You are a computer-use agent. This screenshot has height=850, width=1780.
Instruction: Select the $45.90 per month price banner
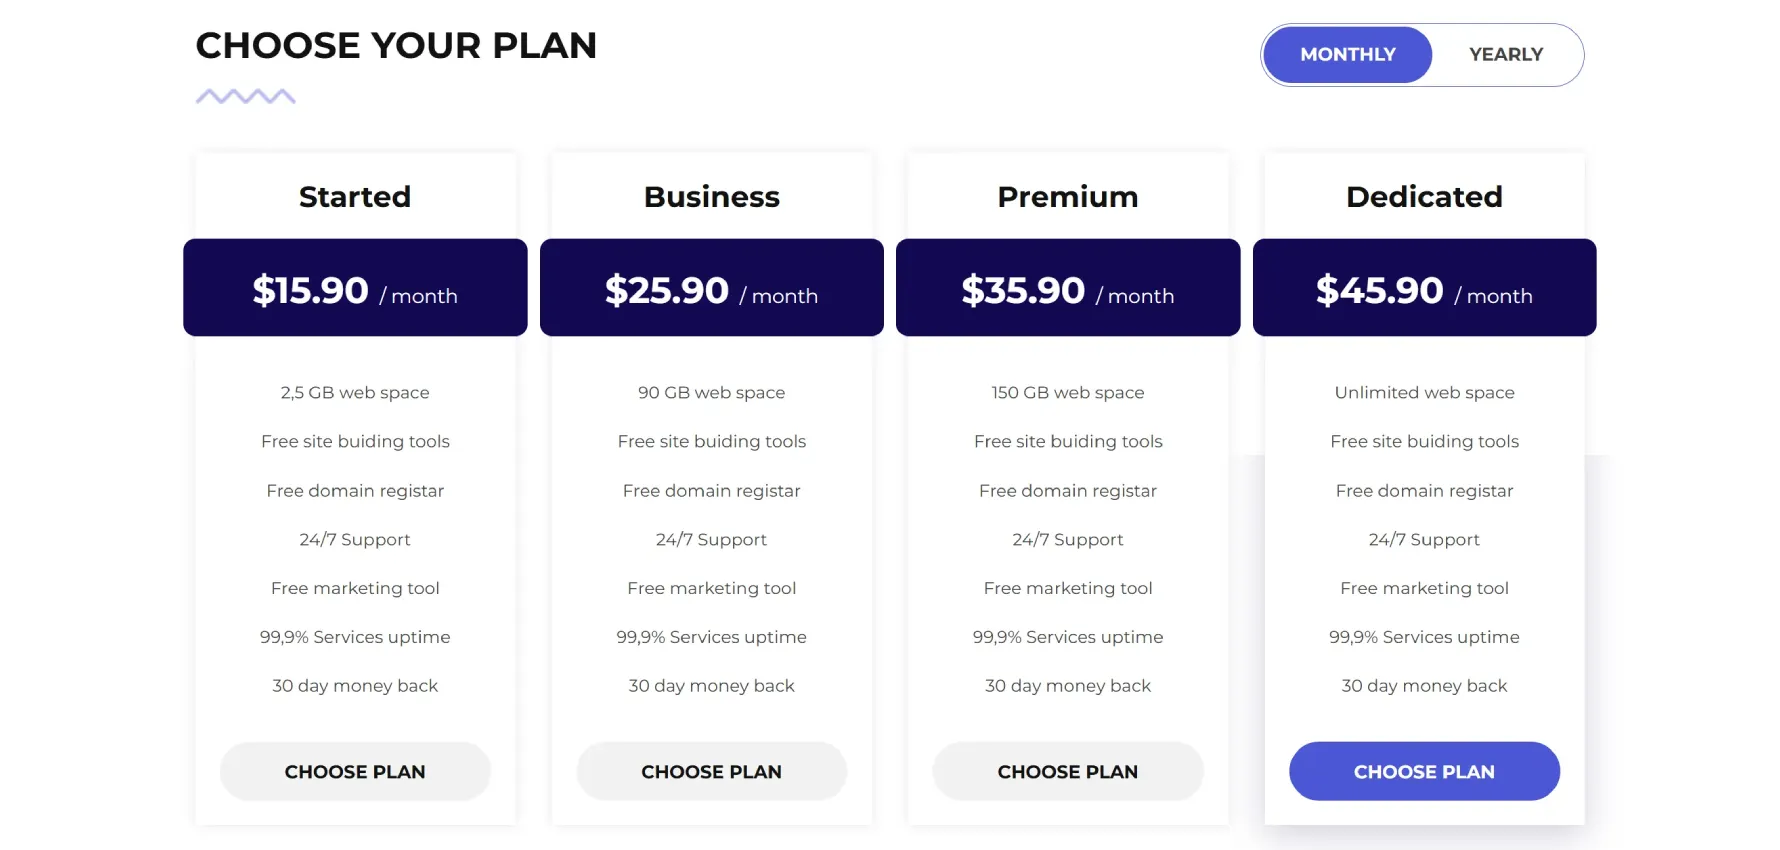click(1424, 287)
